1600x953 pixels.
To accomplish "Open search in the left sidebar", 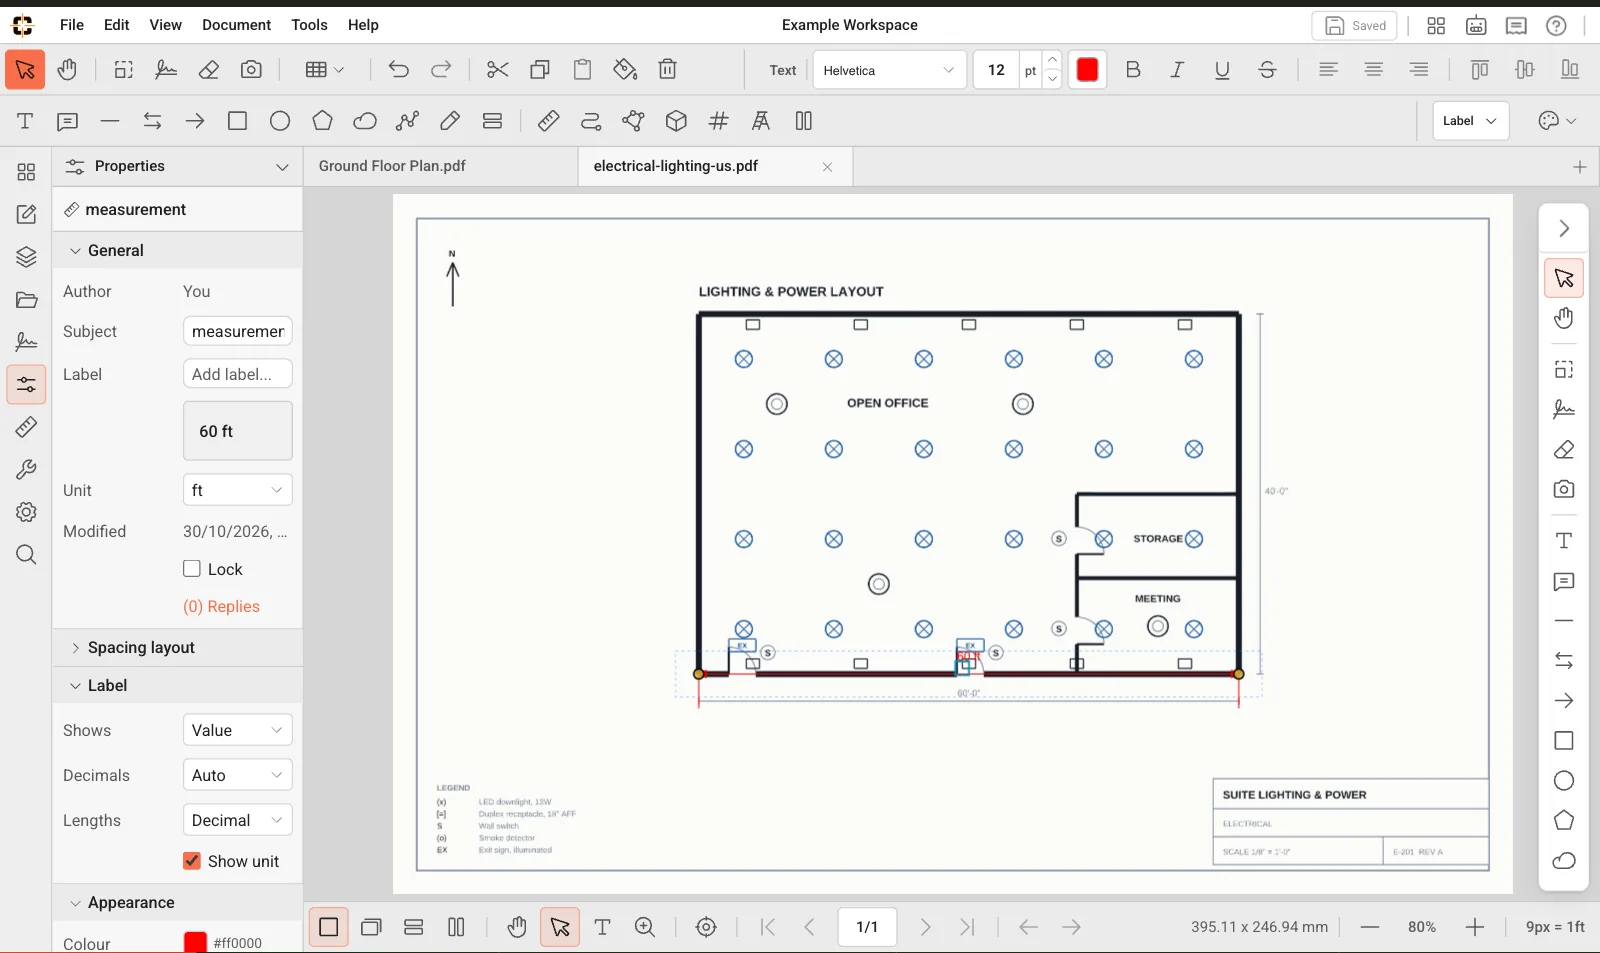I will click(x=26, y=555).
